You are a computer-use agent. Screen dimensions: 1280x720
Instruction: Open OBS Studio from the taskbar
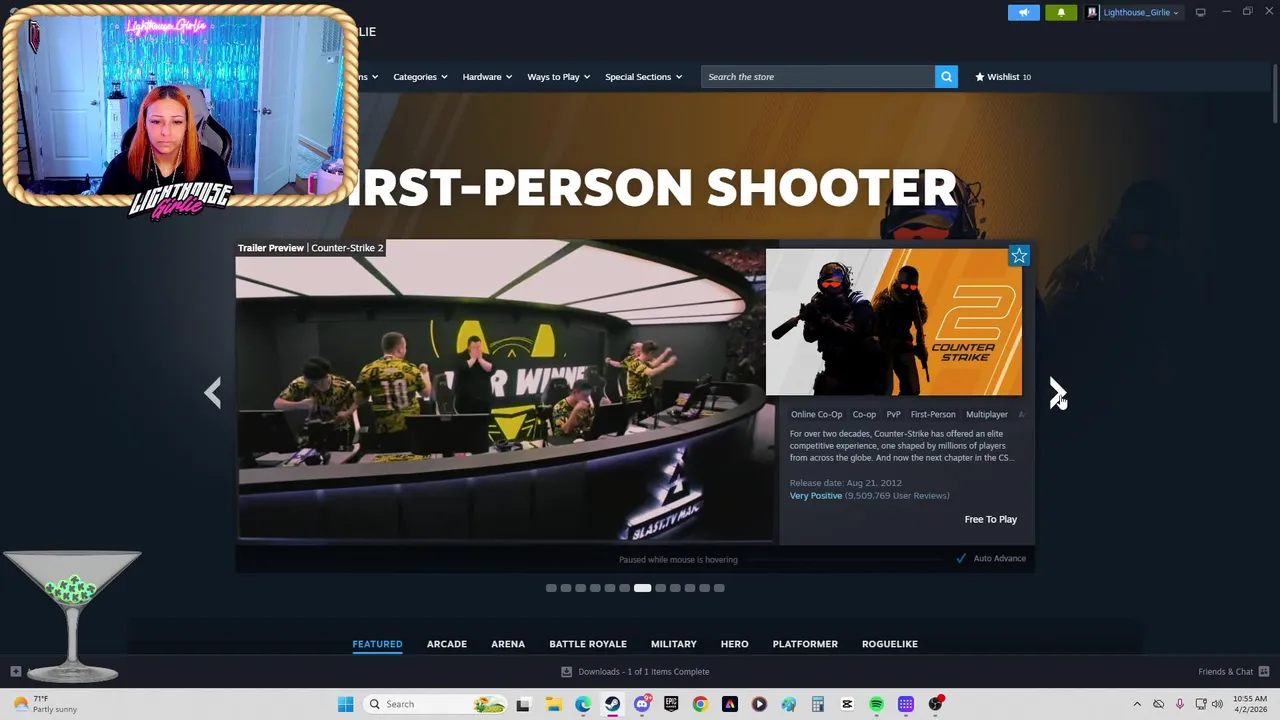(x=935, y=704)
